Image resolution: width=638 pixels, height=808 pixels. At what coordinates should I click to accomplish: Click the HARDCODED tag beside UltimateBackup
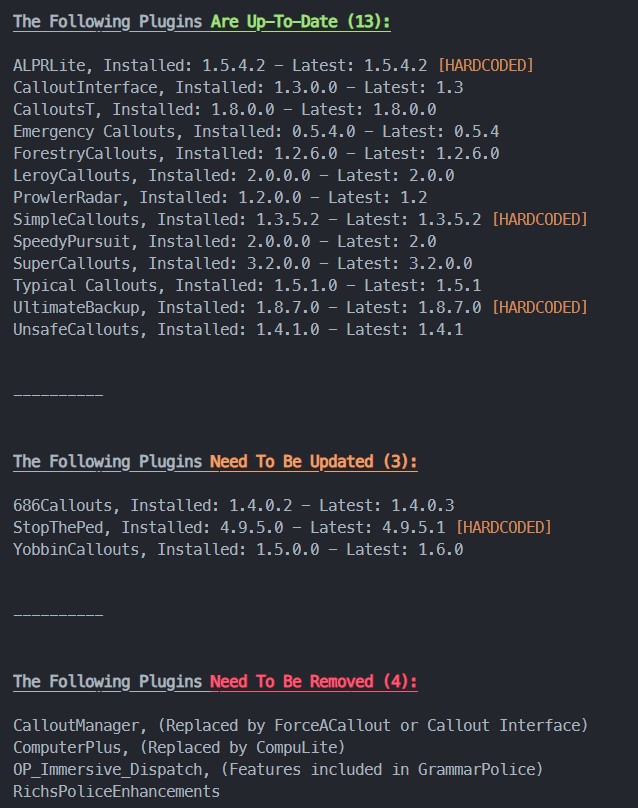540,307
